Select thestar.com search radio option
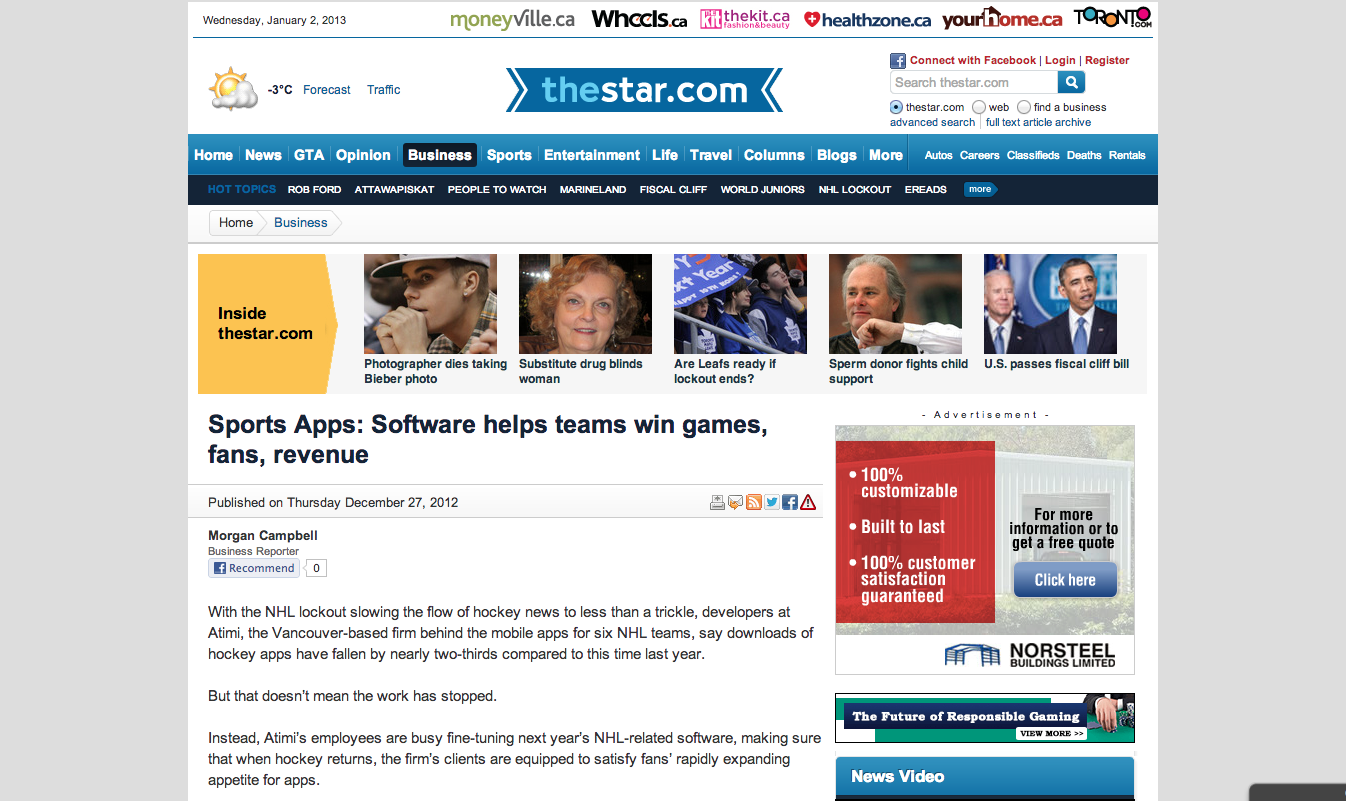This screenshot has width=1346, height=801. (896, 107)
